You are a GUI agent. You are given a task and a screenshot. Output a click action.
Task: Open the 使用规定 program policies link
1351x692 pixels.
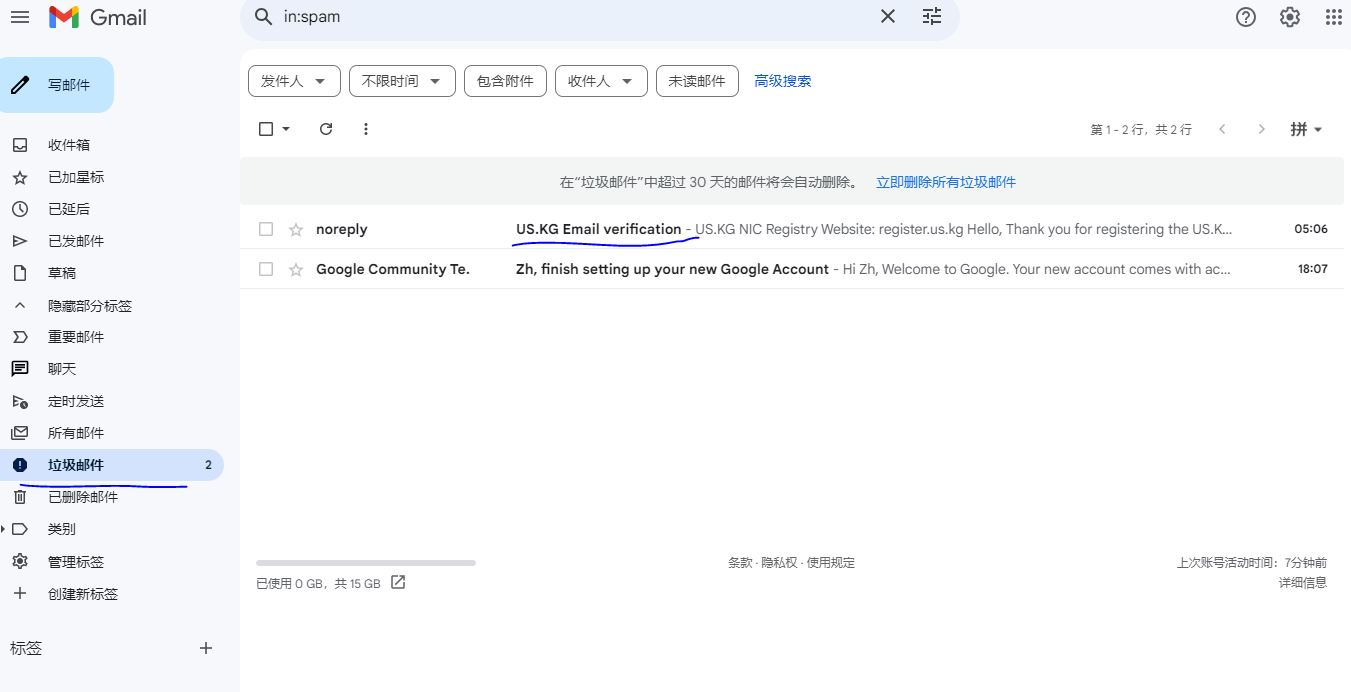831,562
